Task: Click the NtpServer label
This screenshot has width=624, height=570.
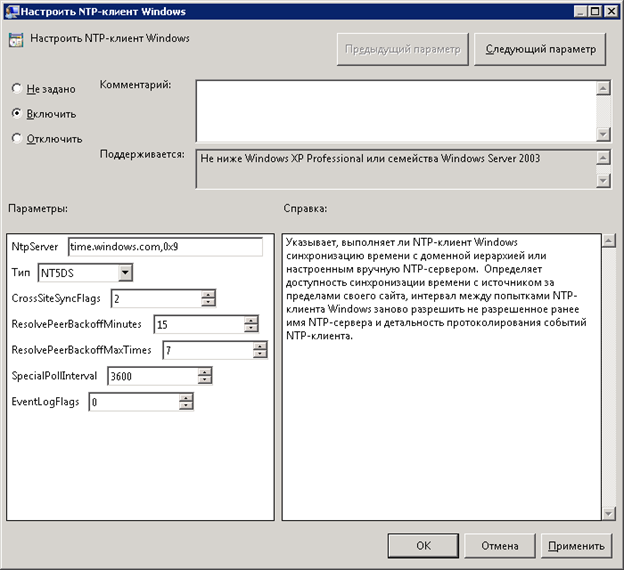Action: point(35,247)
